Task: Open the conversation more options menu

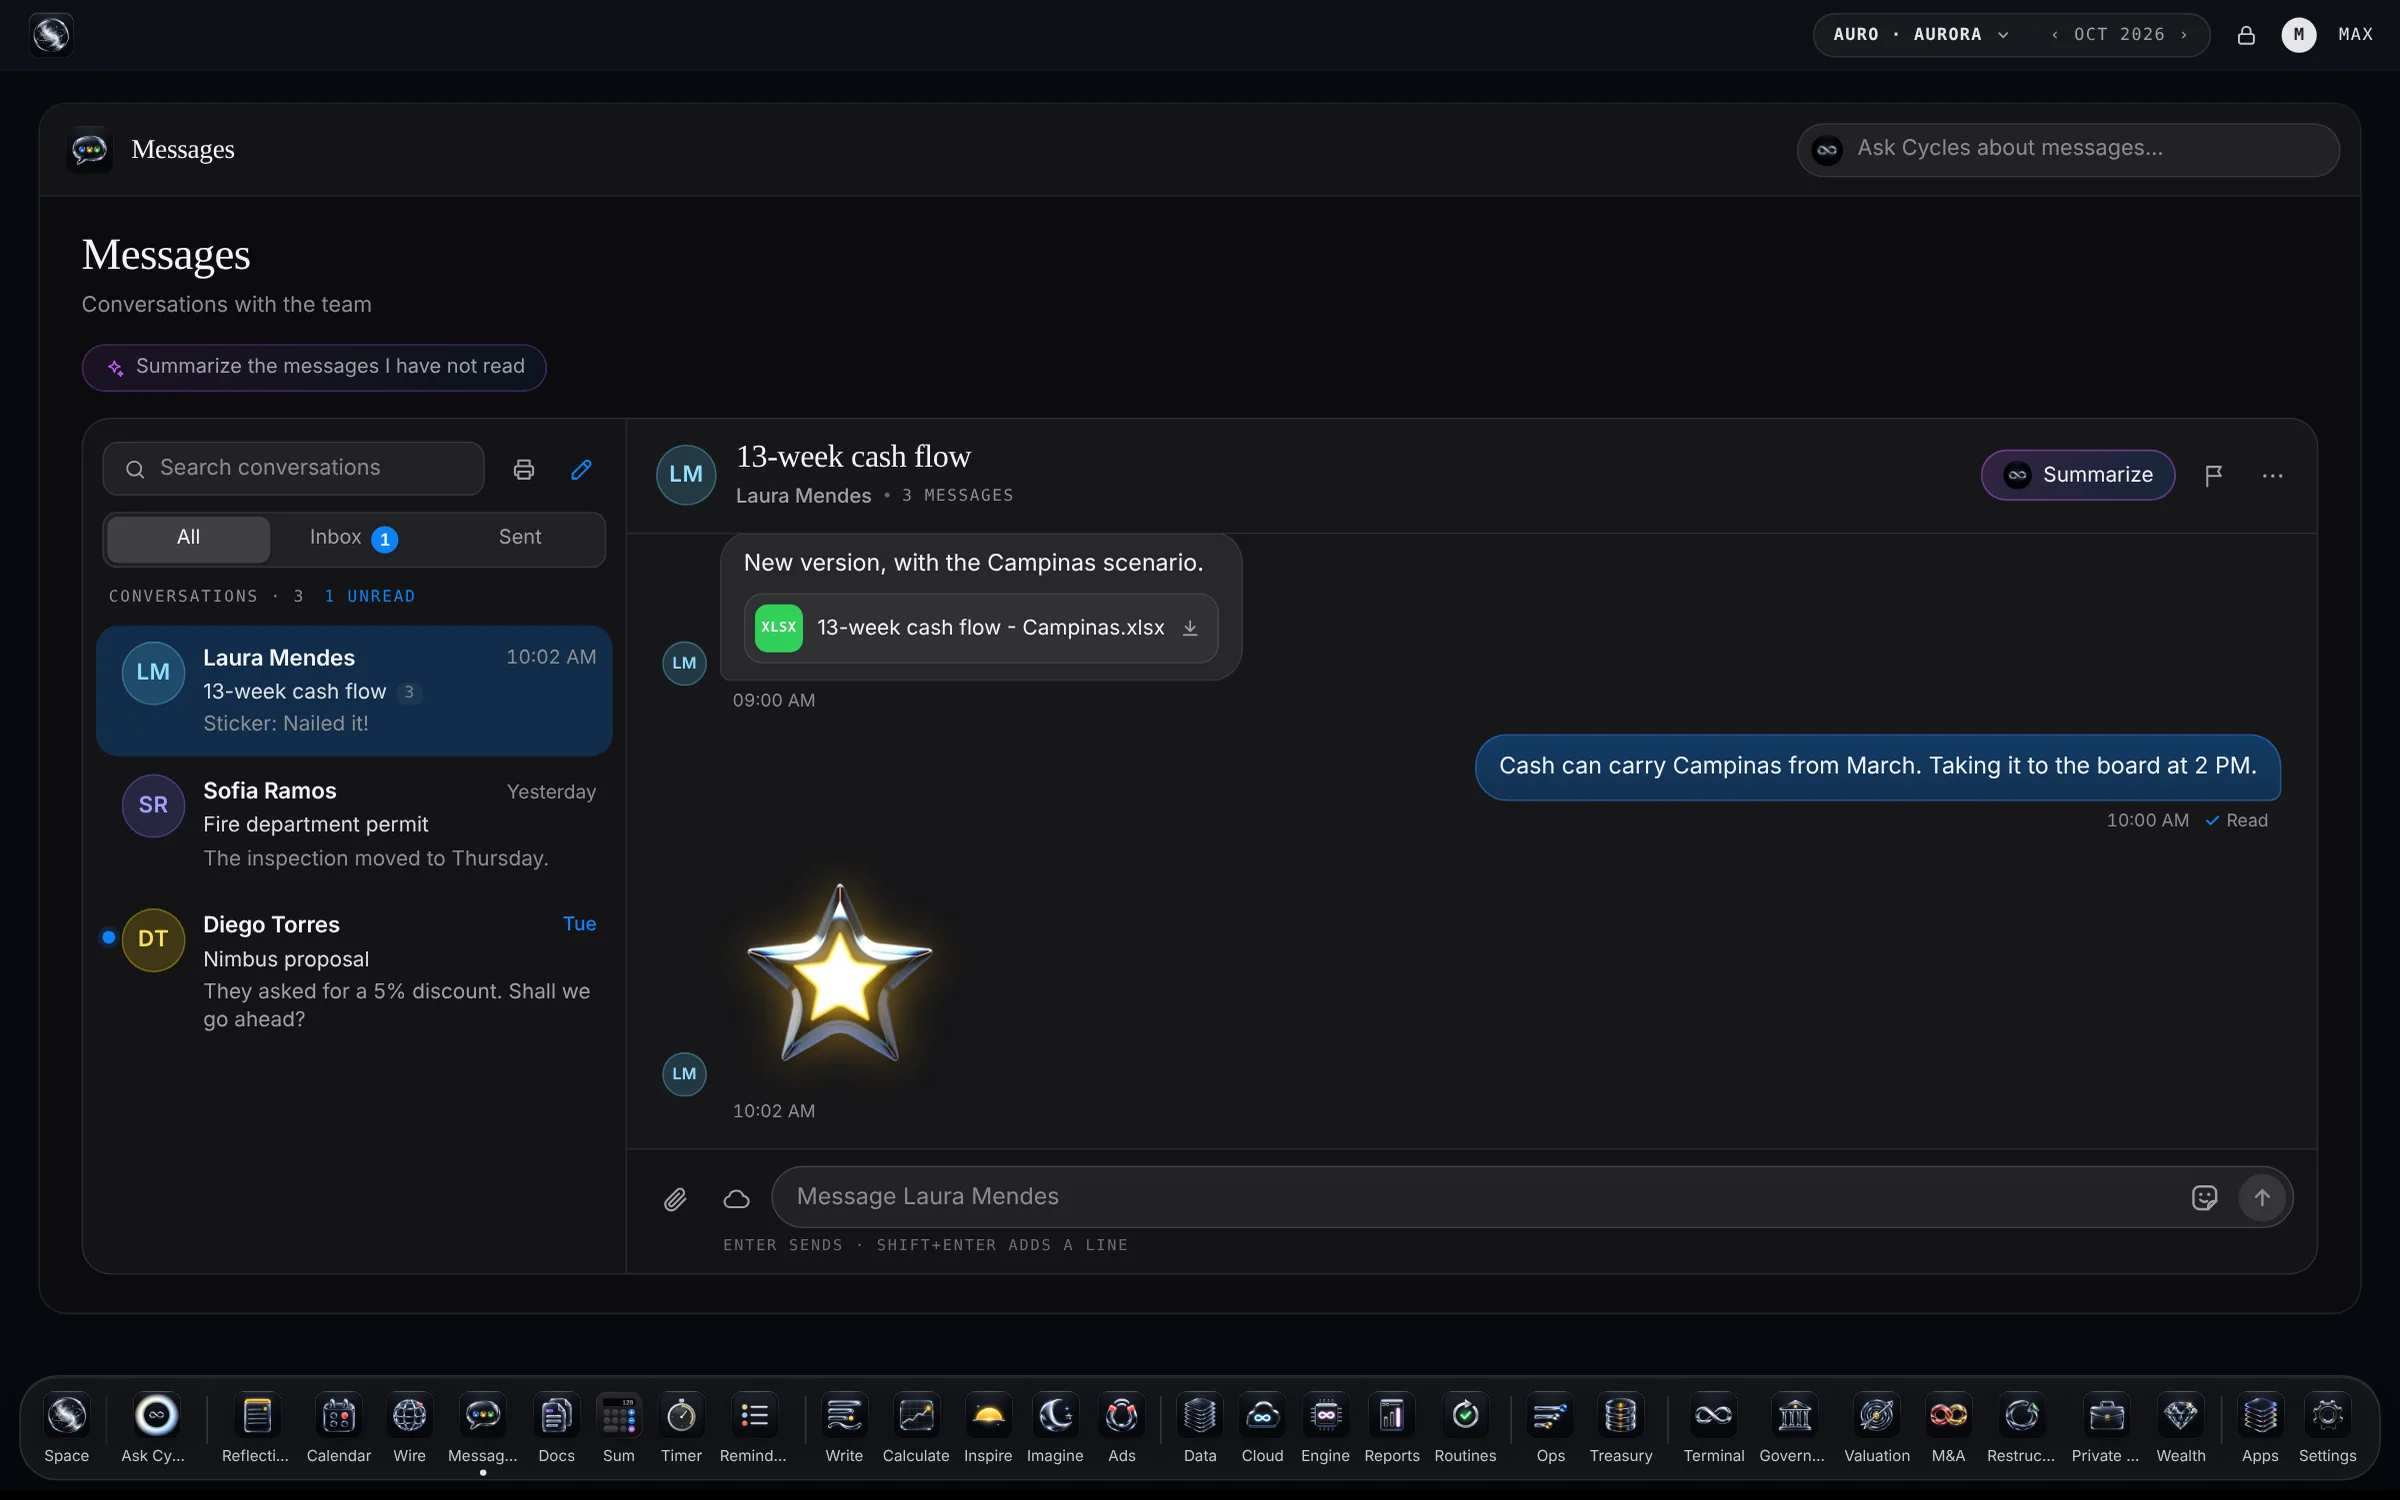Action: (2272, 476)
